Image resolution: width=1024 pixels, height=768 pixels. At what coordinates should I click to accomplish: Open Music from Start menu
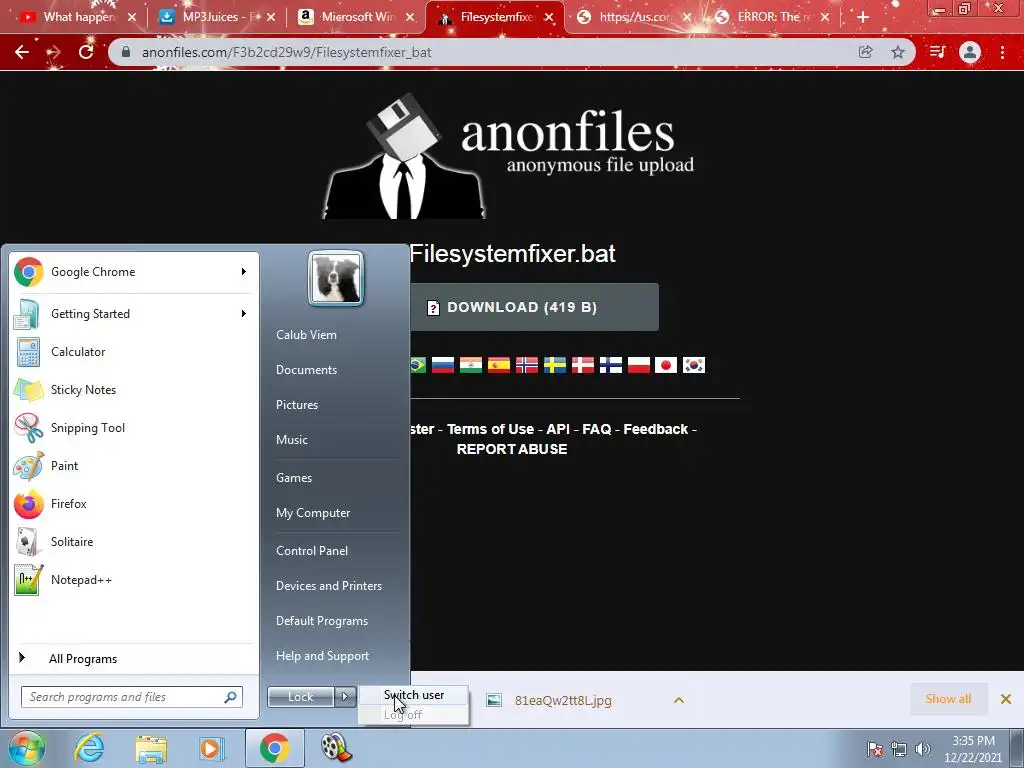[x=292, y=440]
